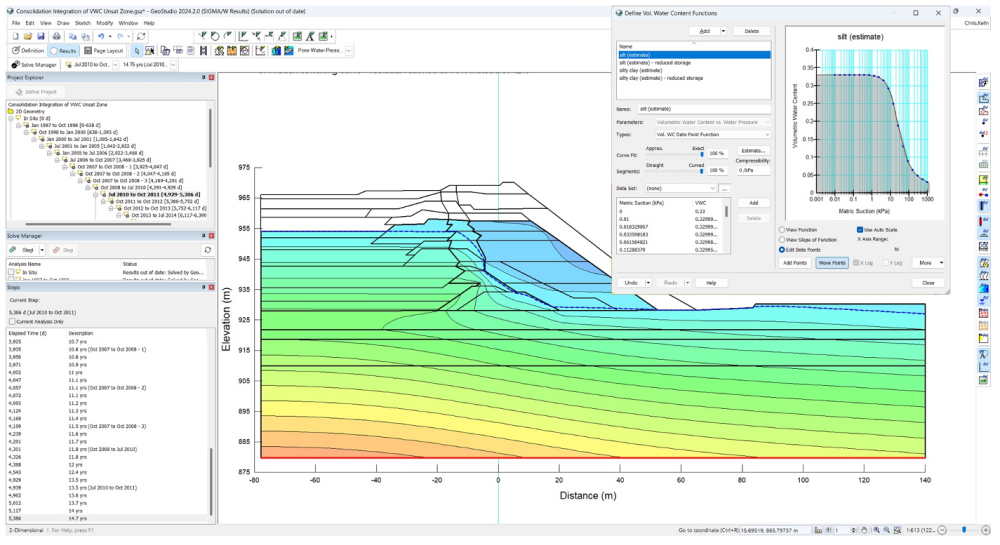Click the Draw Contours icon
Screen dimensions: 1000x545
tap(276, 50)
